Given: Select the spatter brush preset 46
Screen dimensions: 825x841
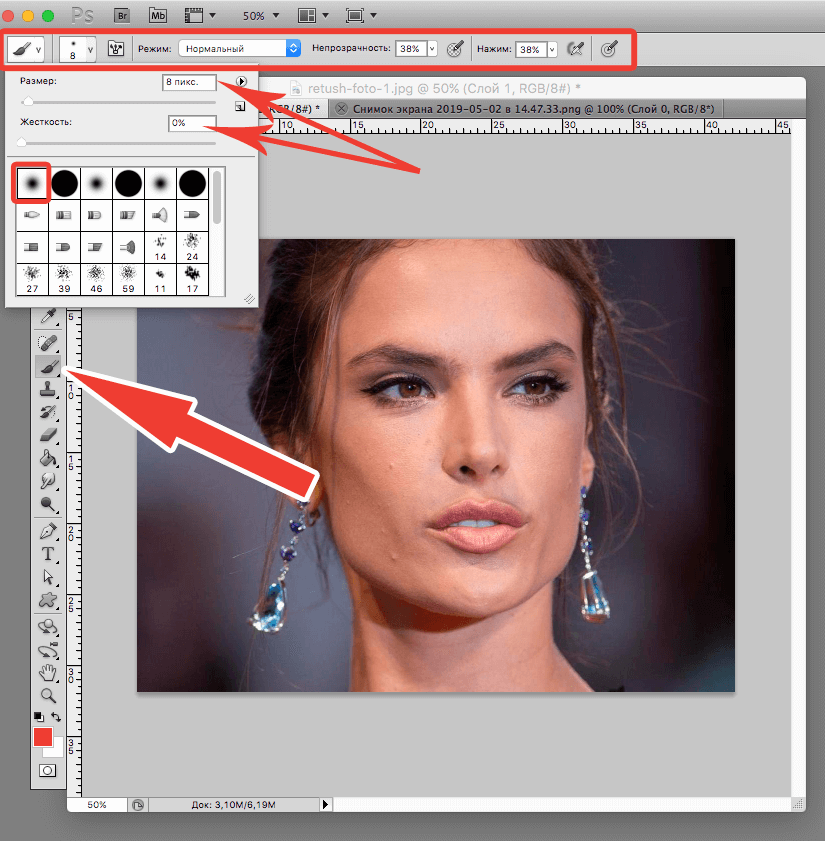Looking at the screenshot, I should 97,279.
